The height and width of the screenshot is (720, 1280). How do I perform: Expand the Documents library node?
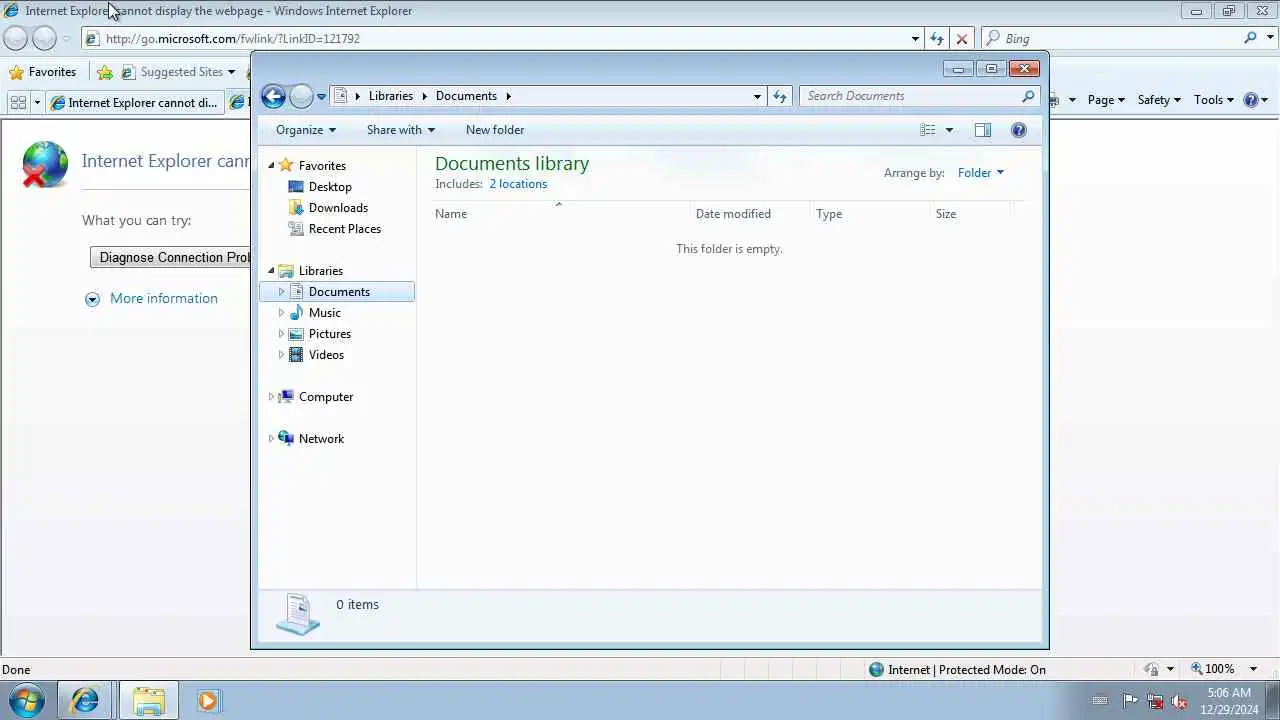point(281,292)
